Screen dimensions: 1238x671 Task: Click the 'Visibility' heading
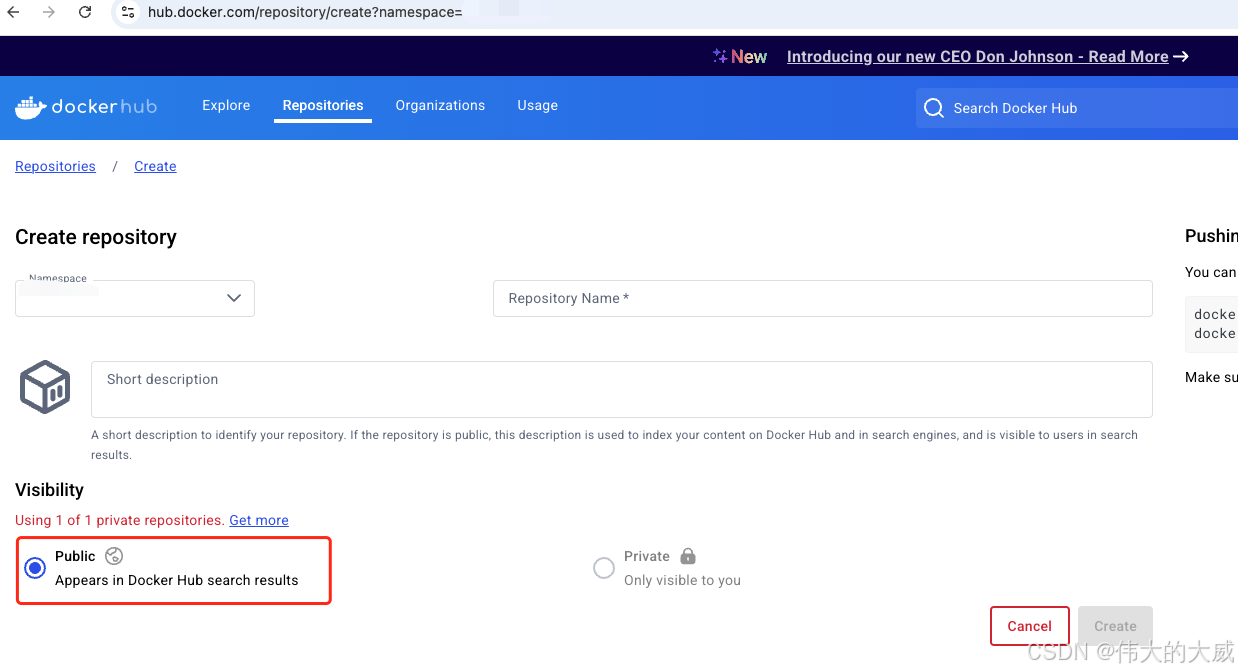click(49, 490)
